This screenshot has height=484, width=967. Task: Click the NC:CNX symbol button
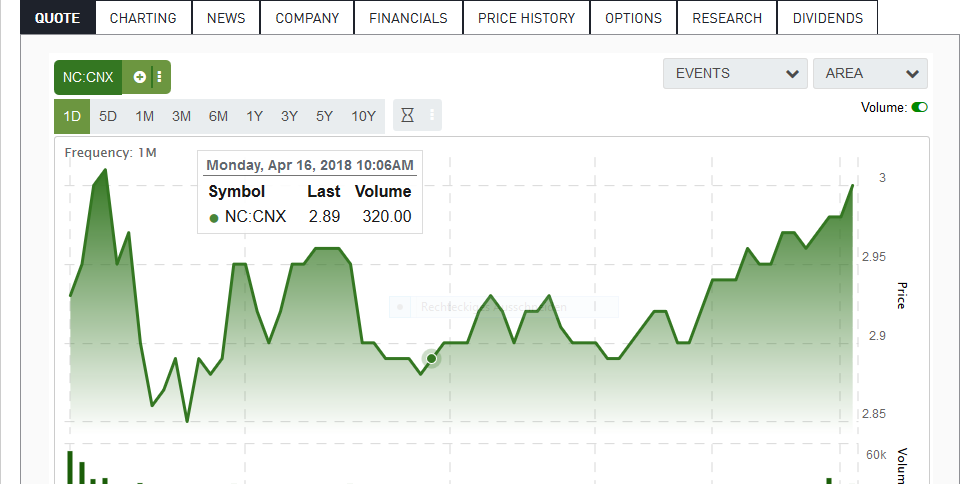90,77
